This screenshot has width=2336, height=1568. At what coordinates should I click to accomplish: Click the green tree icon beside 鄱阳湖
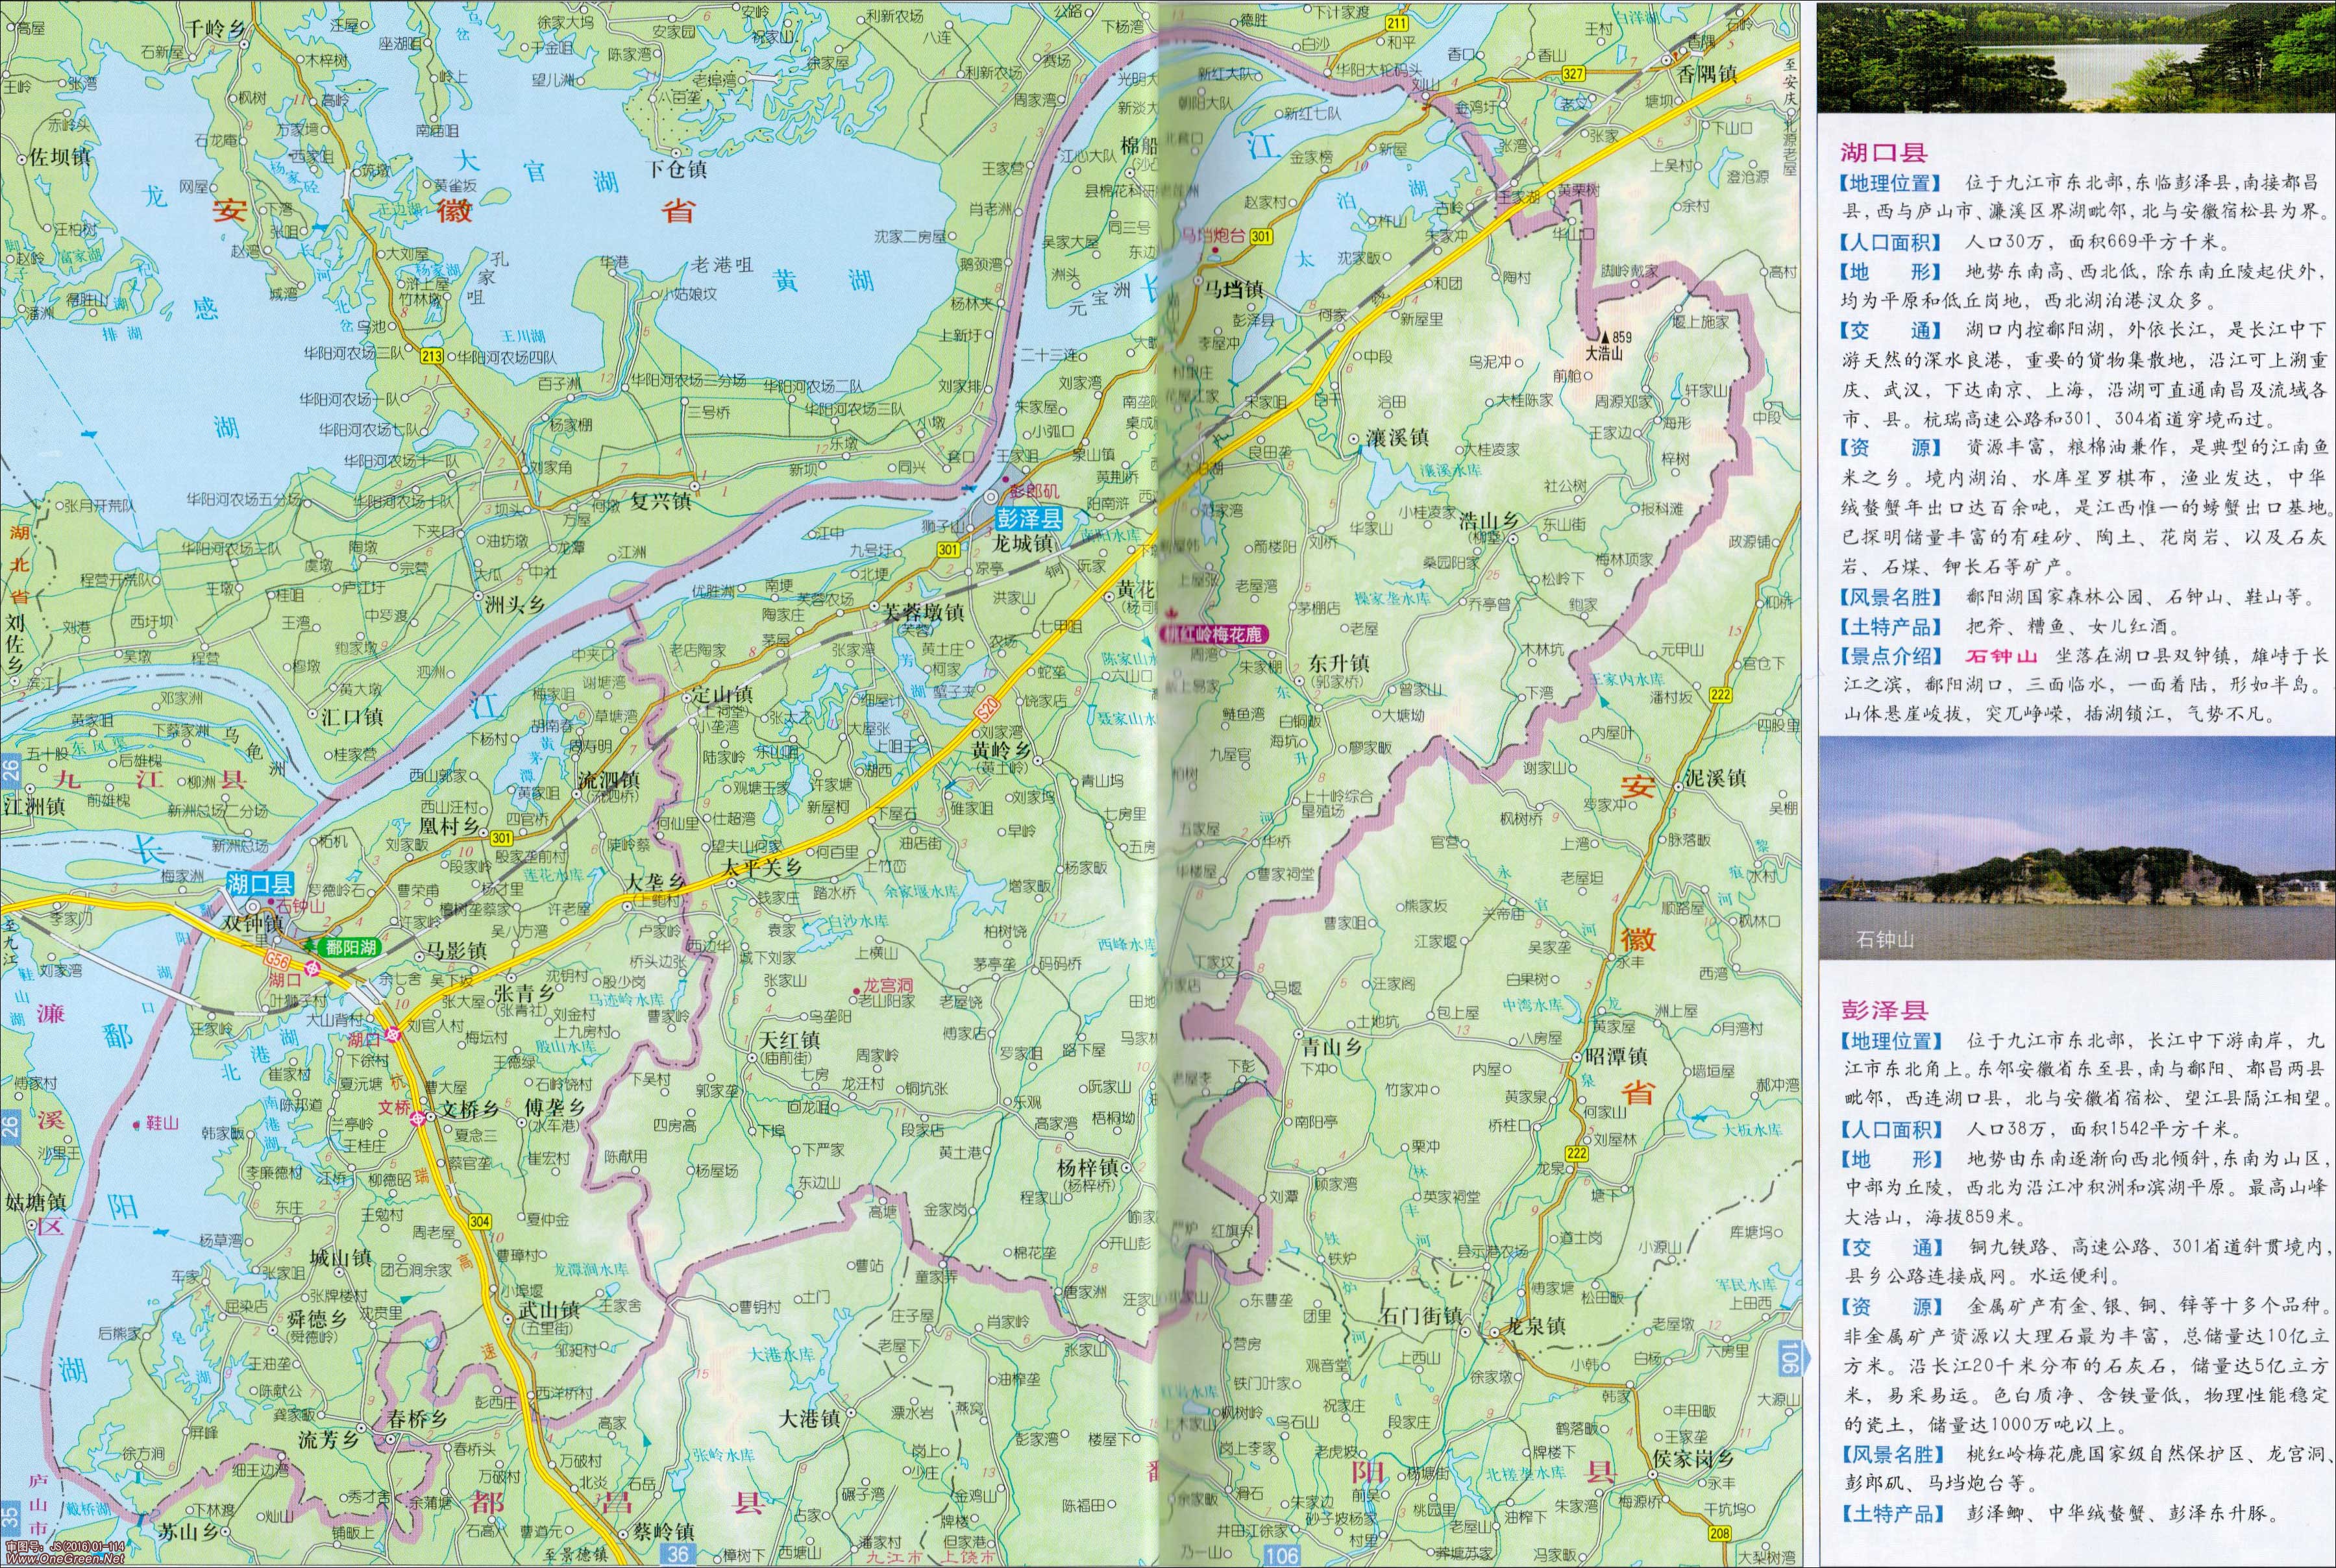click(x=311, y=946)
